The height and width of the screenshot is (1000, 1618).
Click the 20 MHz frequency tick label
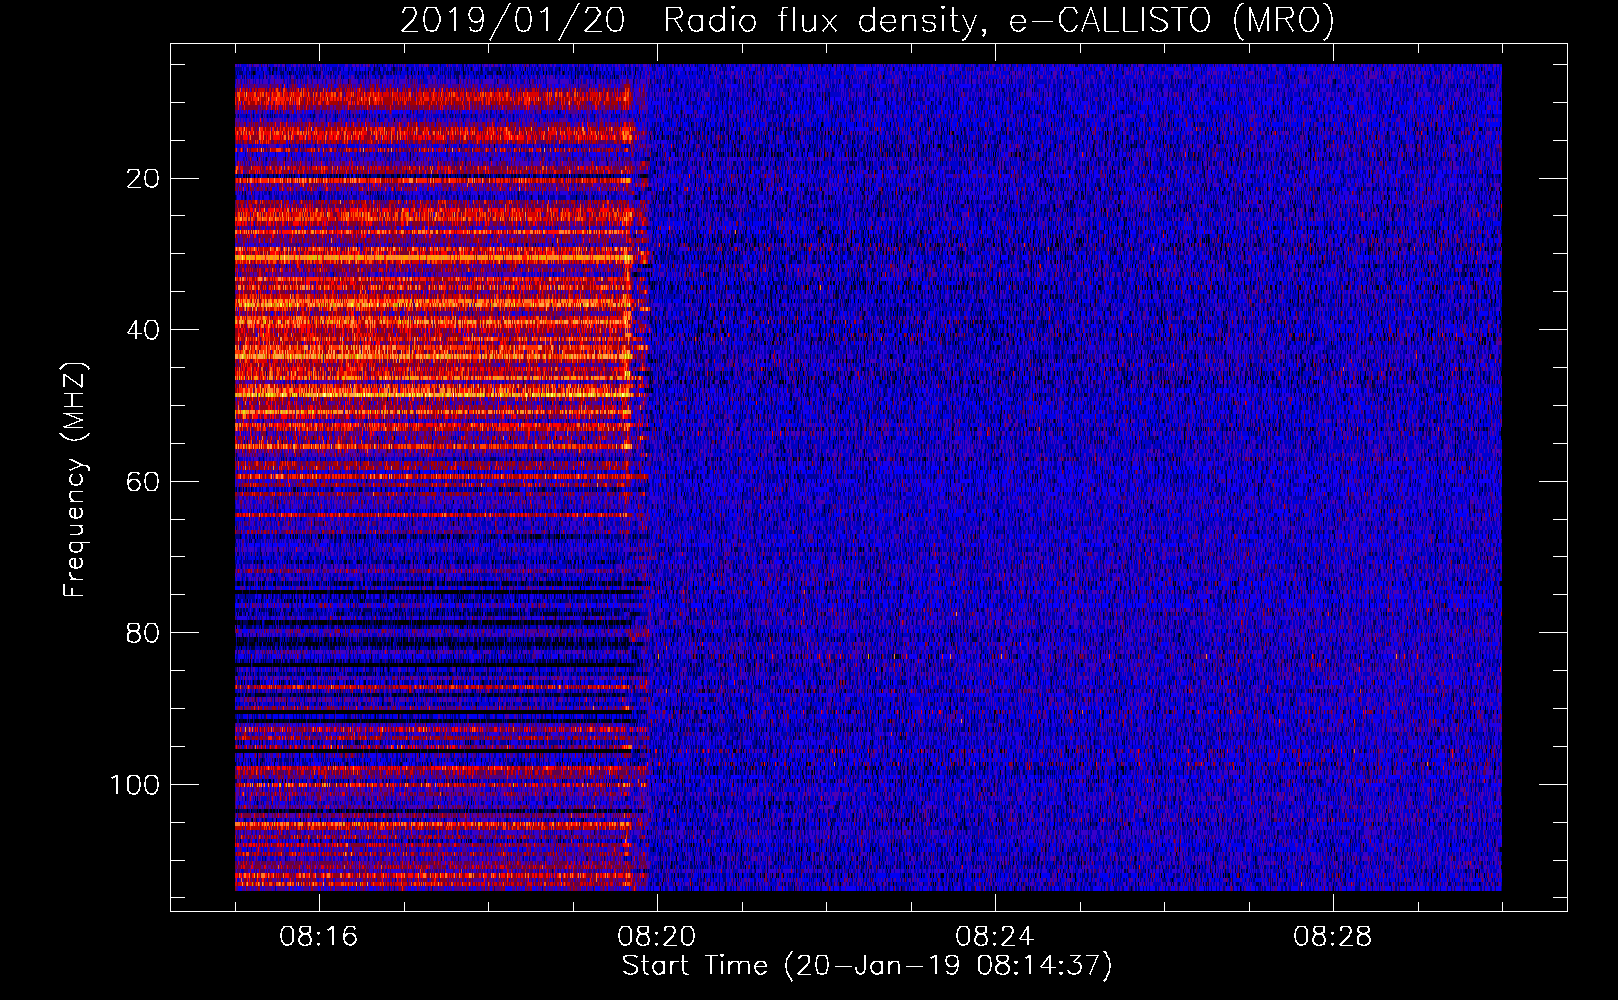[x=144, y=179]
